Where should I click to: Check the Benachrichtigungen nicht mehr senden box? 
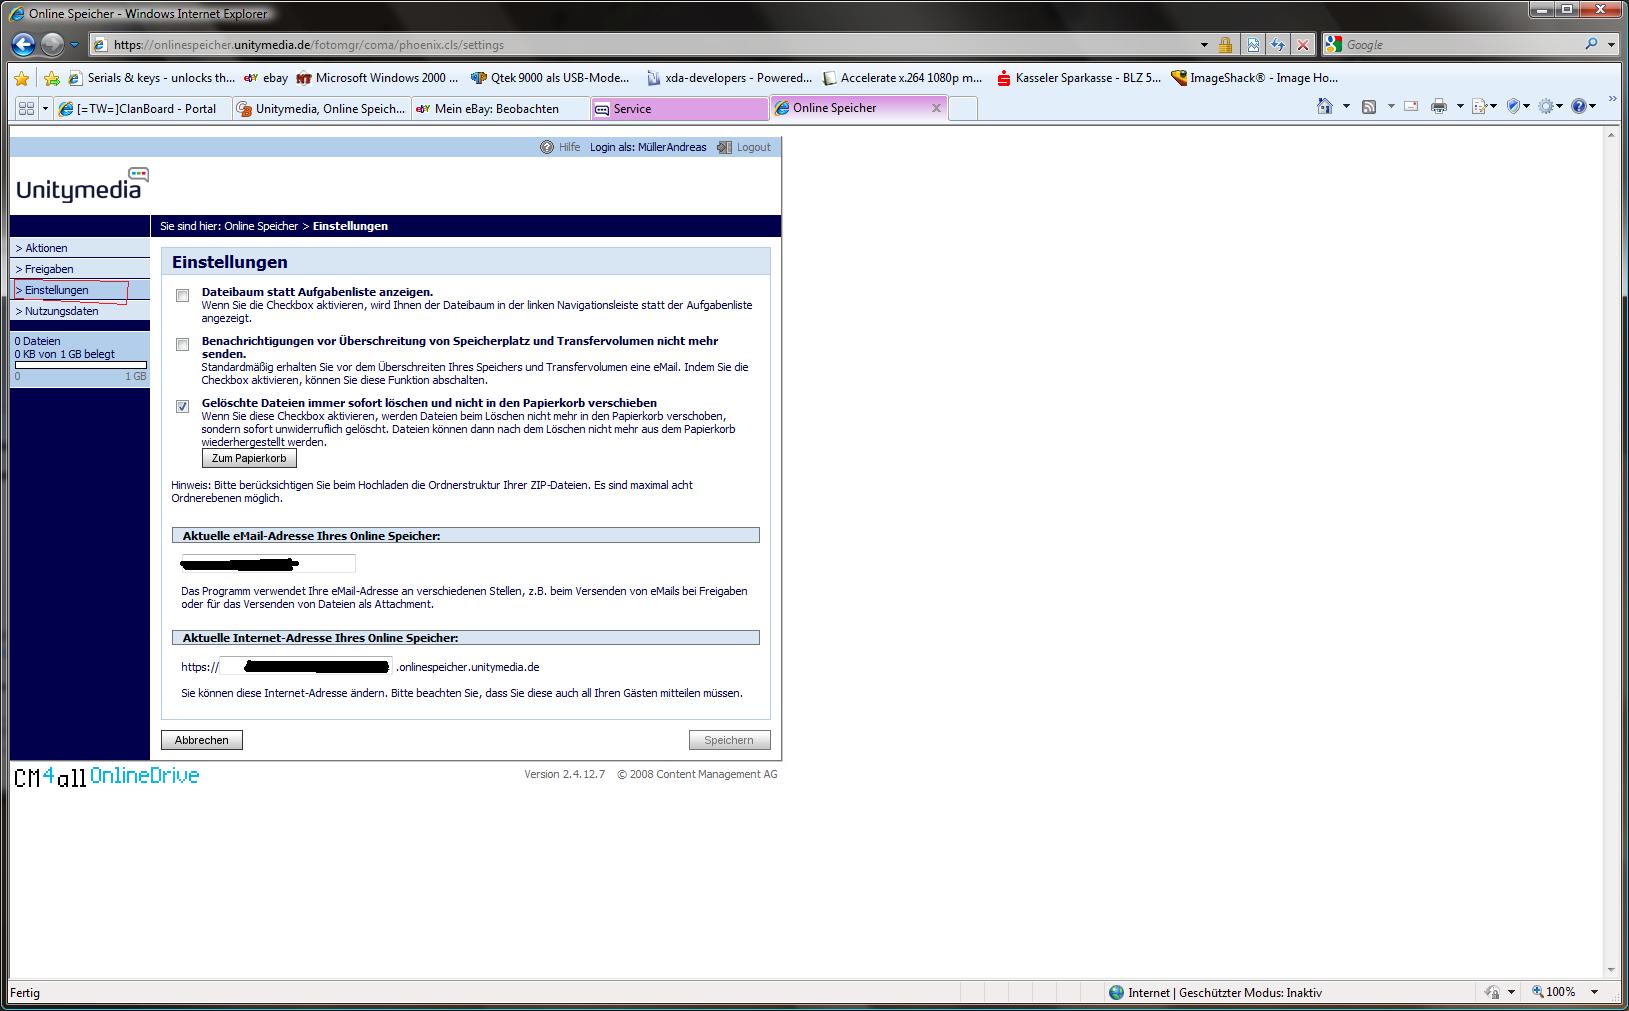tap(182, 345)
